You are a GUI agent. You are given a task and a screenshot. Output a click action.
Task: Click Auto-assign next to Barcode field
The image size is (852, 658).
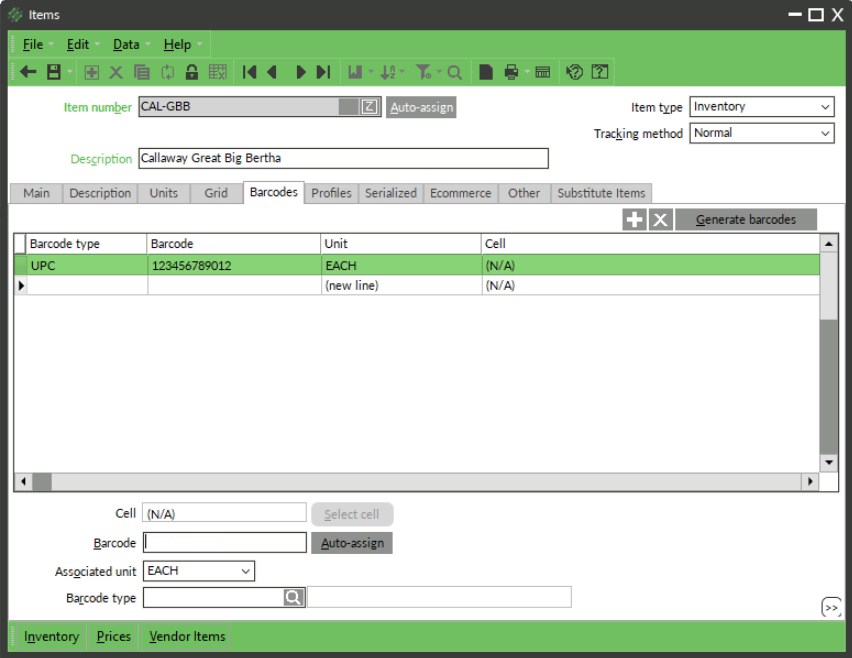(352, 543)
